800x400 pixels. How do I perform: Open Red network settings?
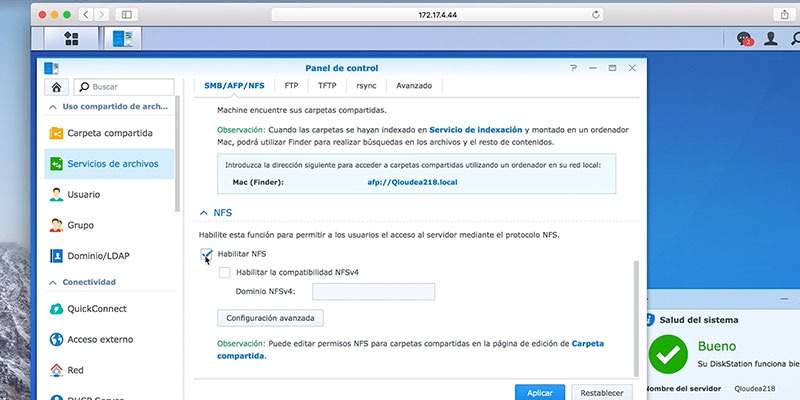(x=109, y=370)
